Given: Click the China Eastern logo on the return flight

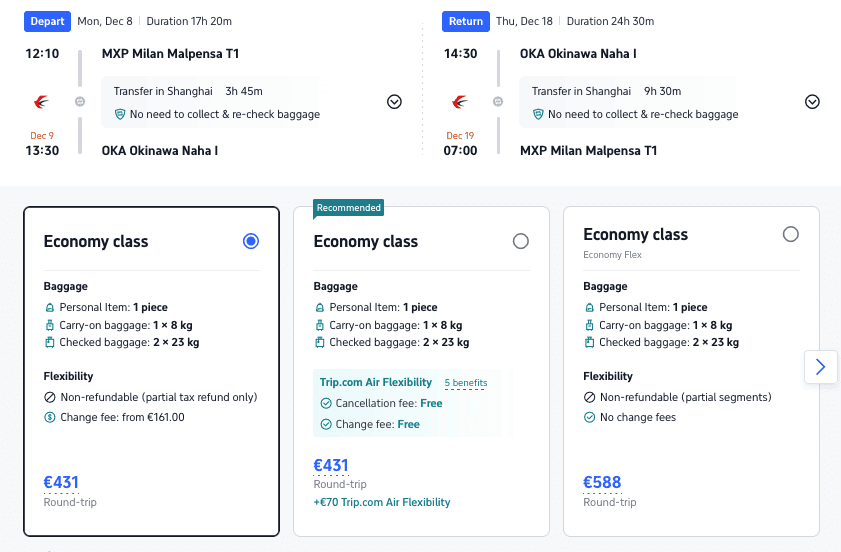Looking at the screenshot, I should click(x=460, y=102).
